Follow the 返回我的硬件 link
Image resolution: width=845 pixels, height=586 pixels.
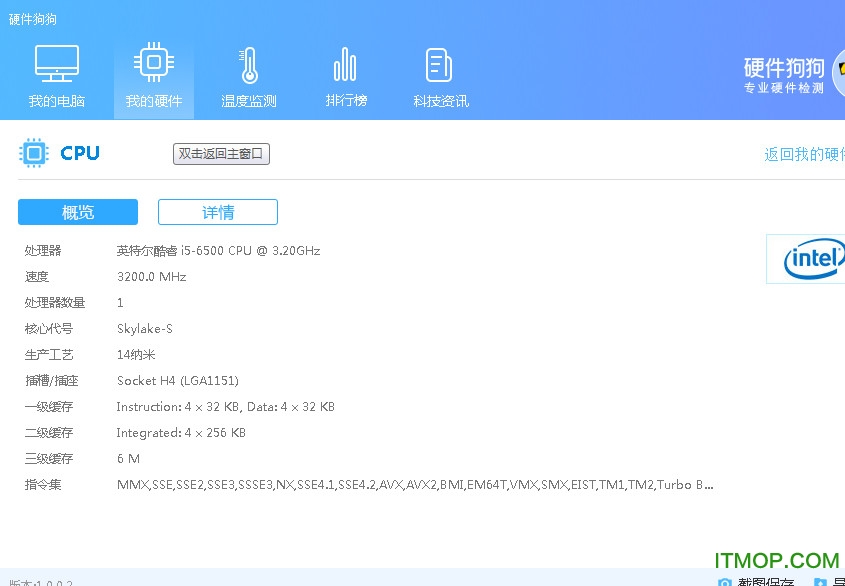pyautogui.click(x=804, y=154)
